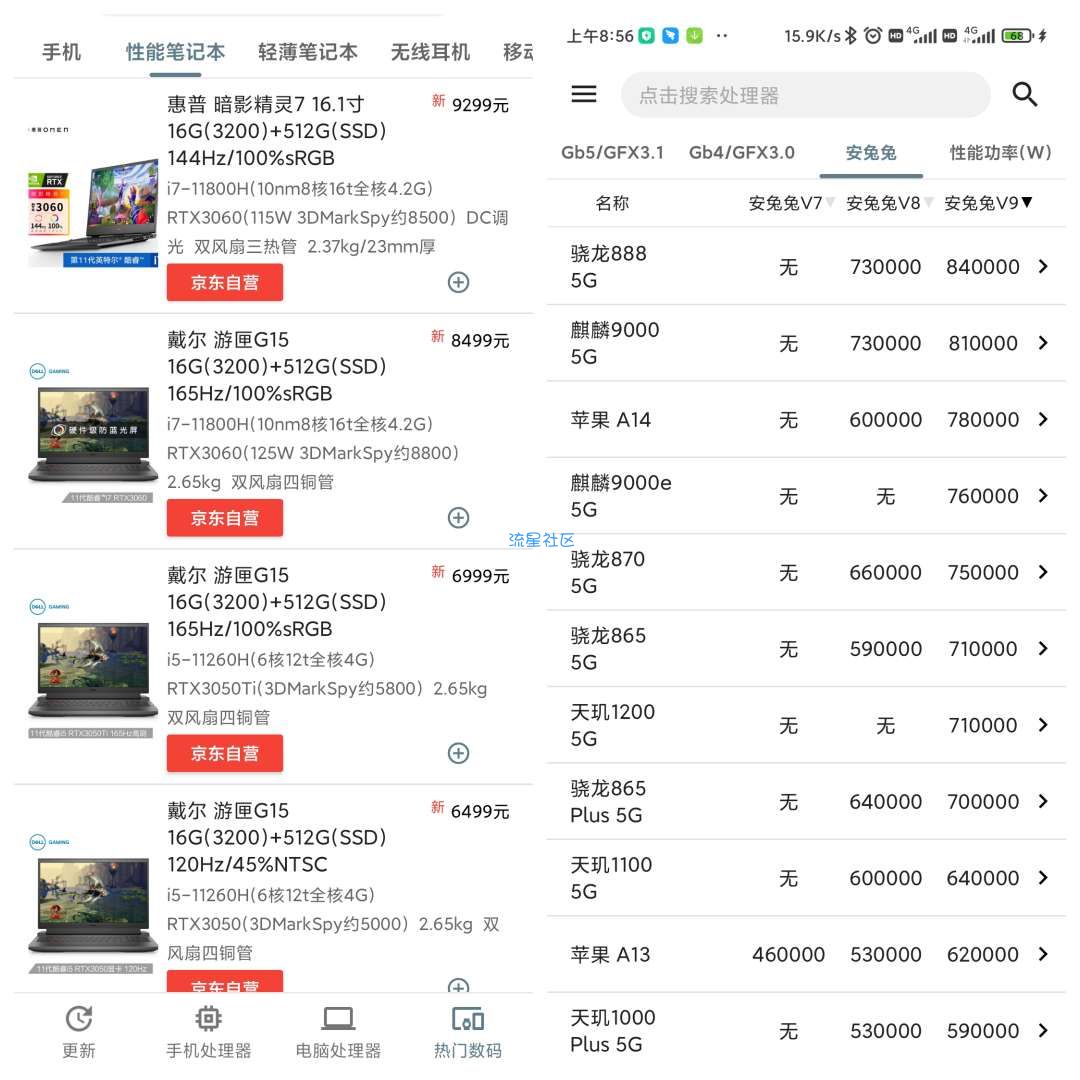Click 京东自营 button for 8499元 戴尔 G15
The width and height of the screenshot is (1080, 1080).
(x=225, y=517)
